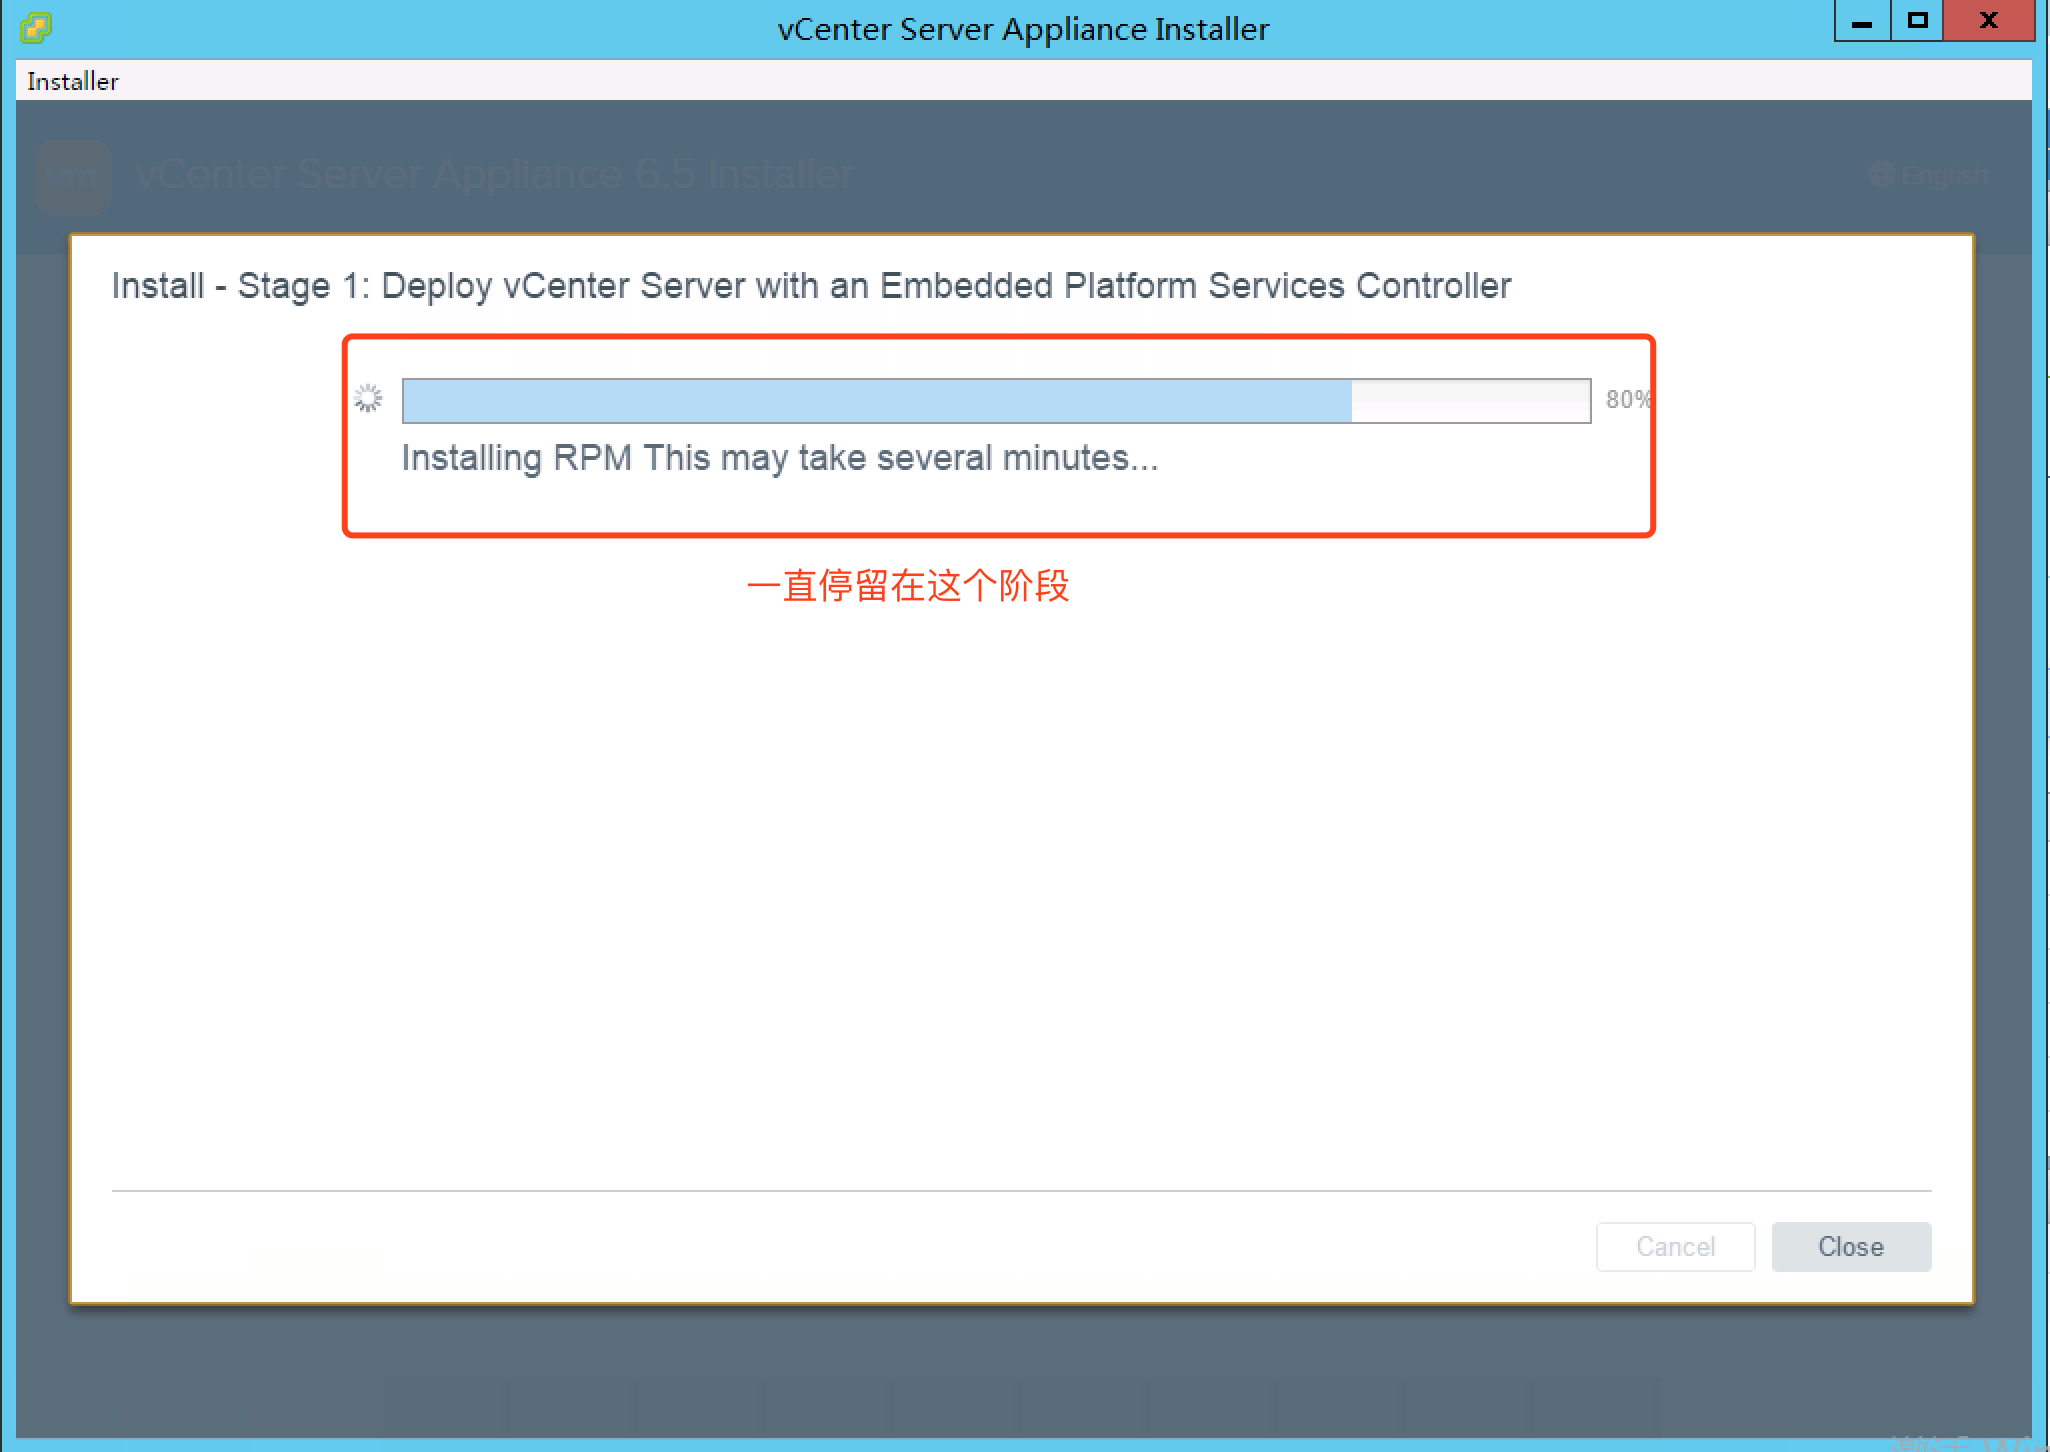Open the Installer menu
Viewport: 2050px width, 1452px height.
coord(72,81)
